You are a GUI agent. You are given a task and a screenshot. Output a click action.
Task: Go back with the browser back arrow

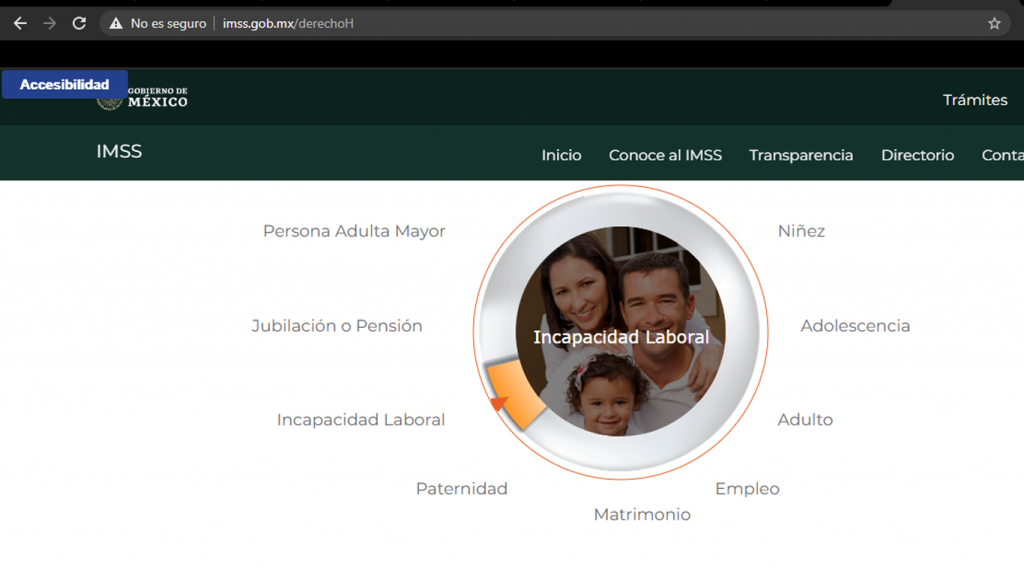pos(20,24)
